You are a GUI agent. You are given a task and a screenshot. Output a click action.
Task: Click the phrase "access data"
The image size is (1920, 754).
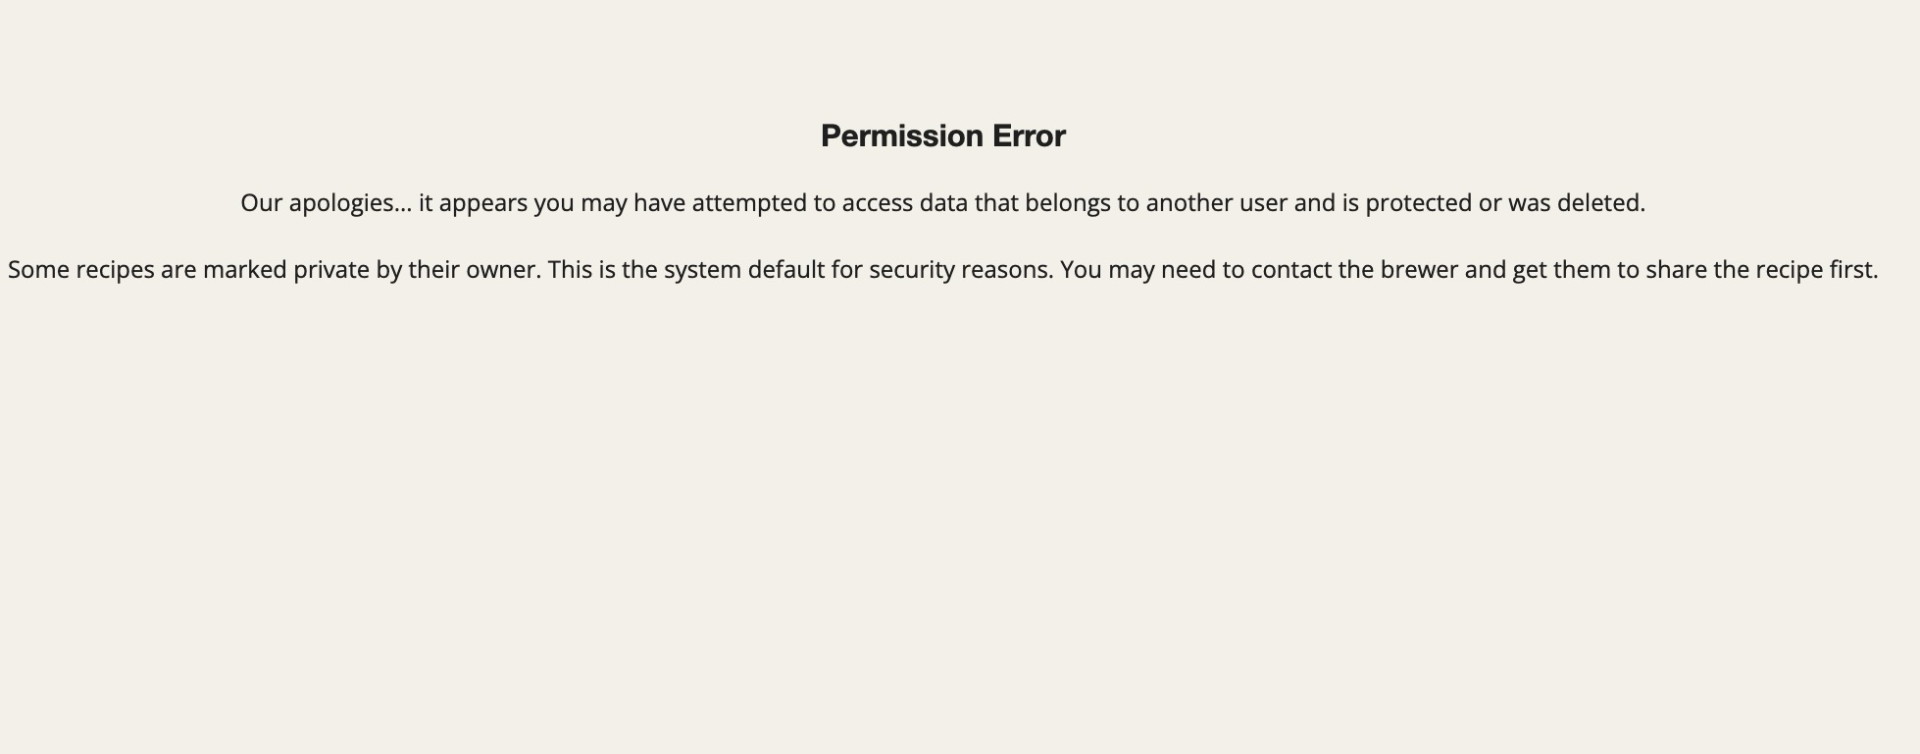904,203
